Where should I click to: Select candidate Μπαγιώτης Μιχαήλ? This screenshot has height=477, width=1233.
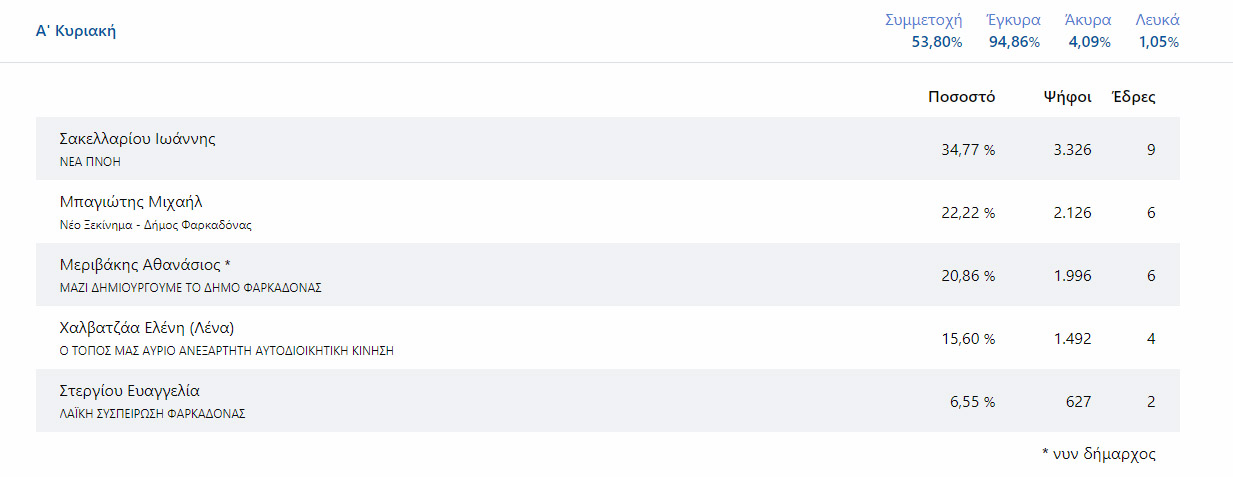(131, 202)
